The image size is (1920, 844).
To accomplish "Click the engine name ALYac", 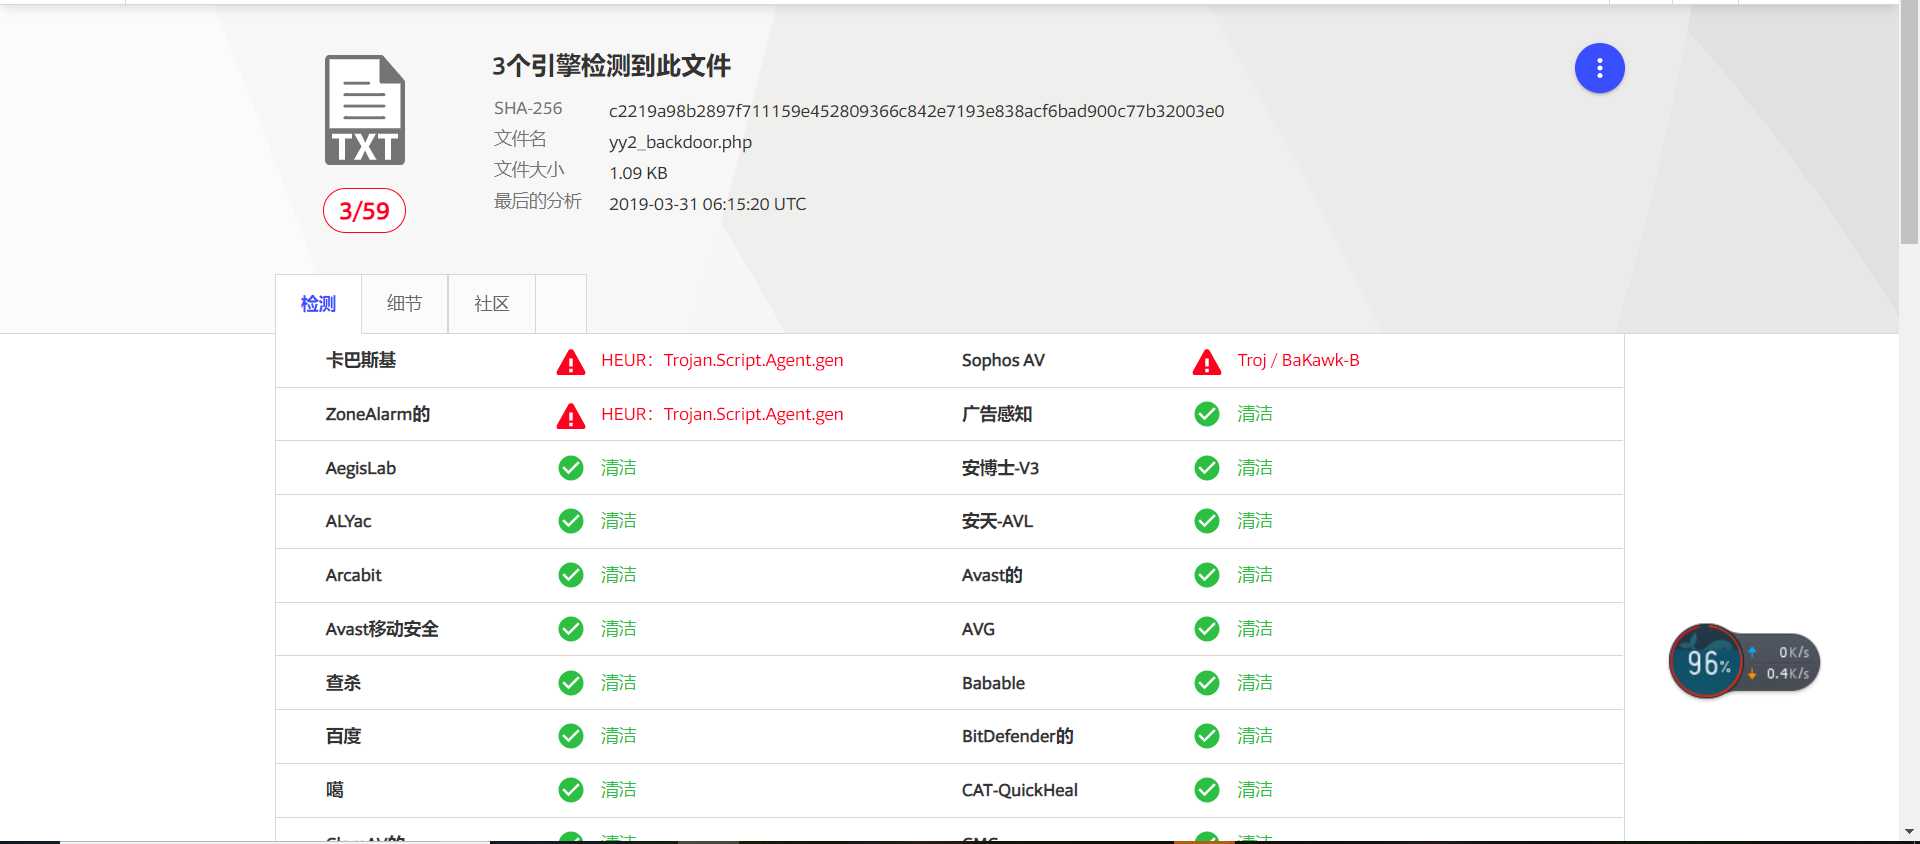I will point(348,521).
